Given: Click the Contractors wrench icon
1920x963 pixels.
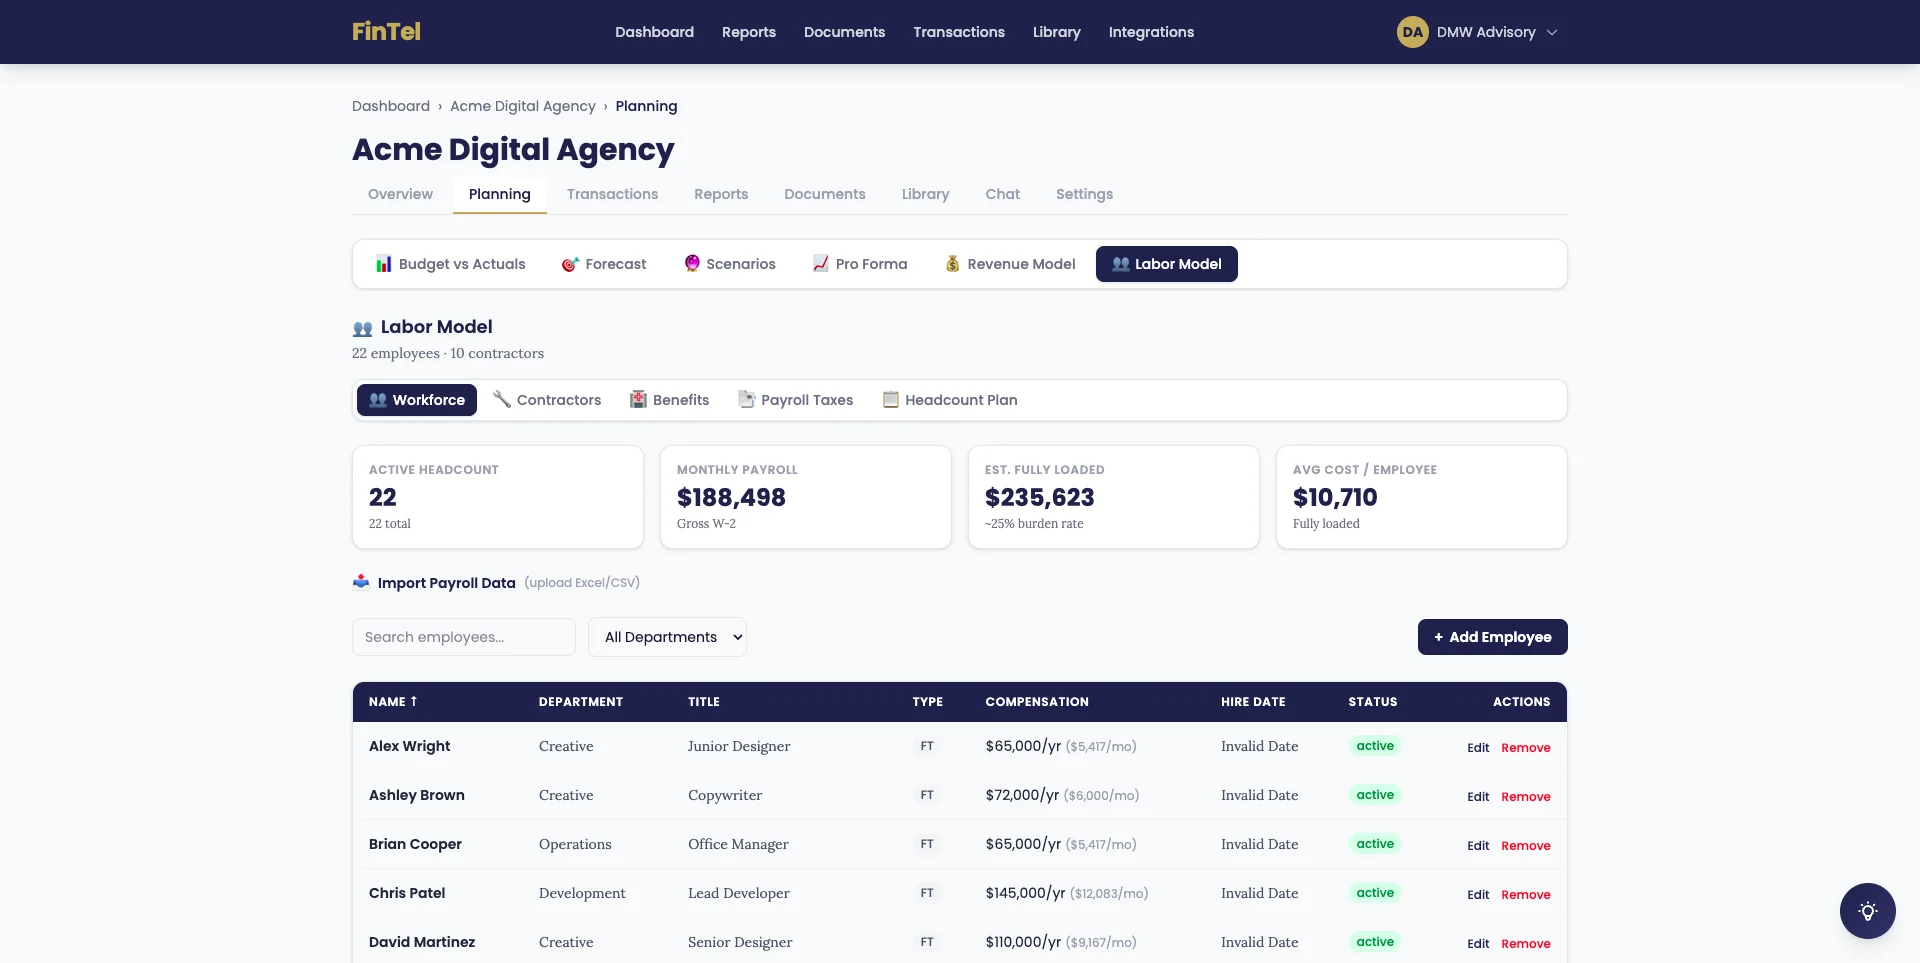Looking at the screenshot, I should [x=502, y=400].
